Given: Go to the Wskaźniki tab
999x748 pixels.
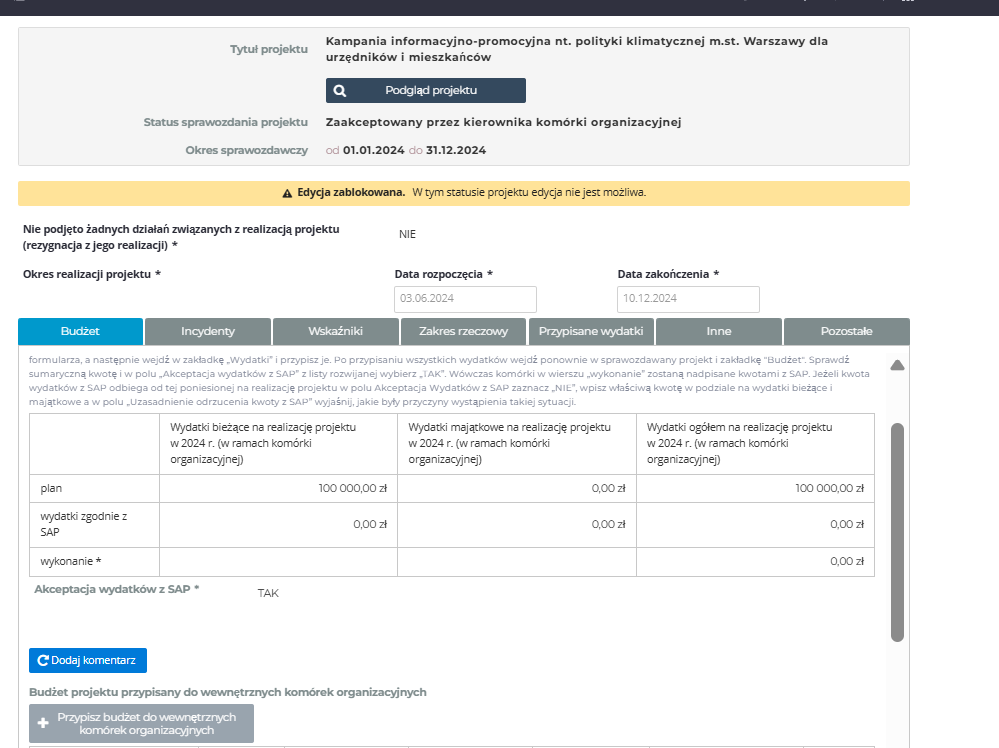Looking at the screenshot, I should (335, 331).
